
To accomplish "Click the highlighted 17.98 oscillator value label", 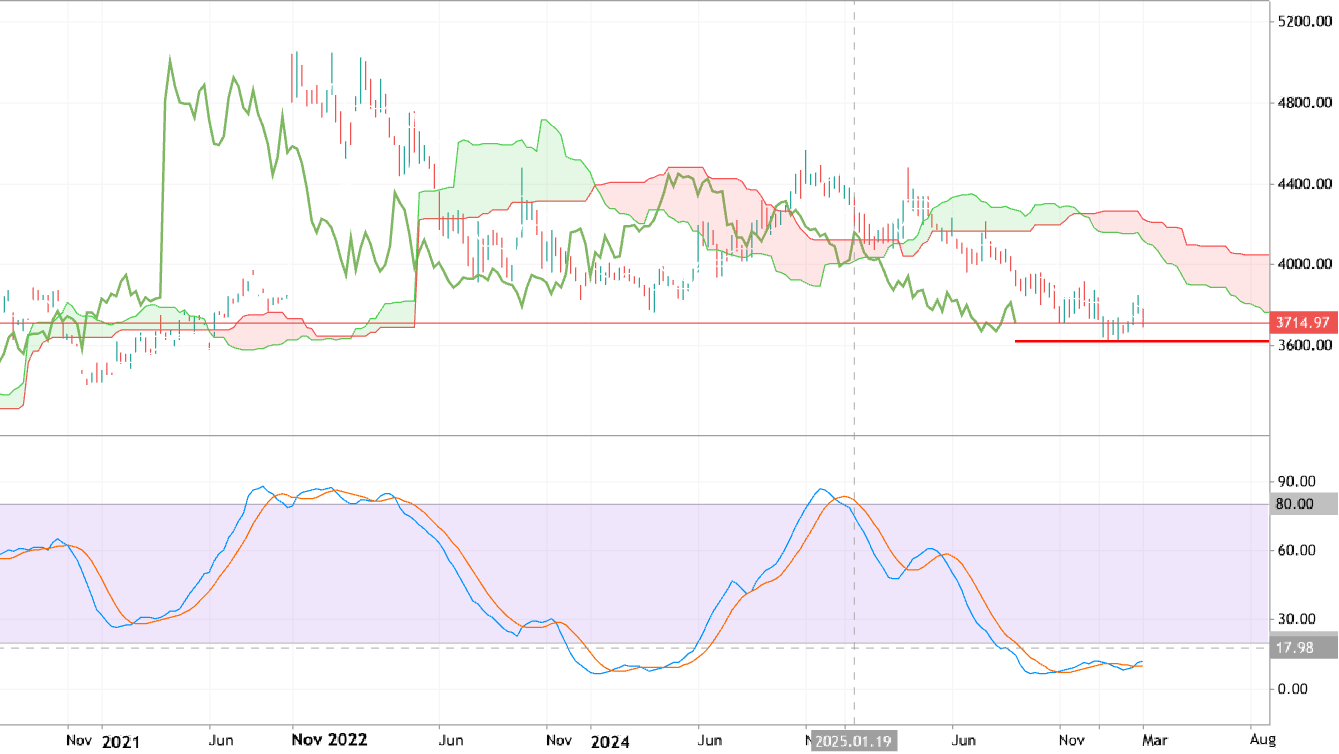I will click(1297, 645).
